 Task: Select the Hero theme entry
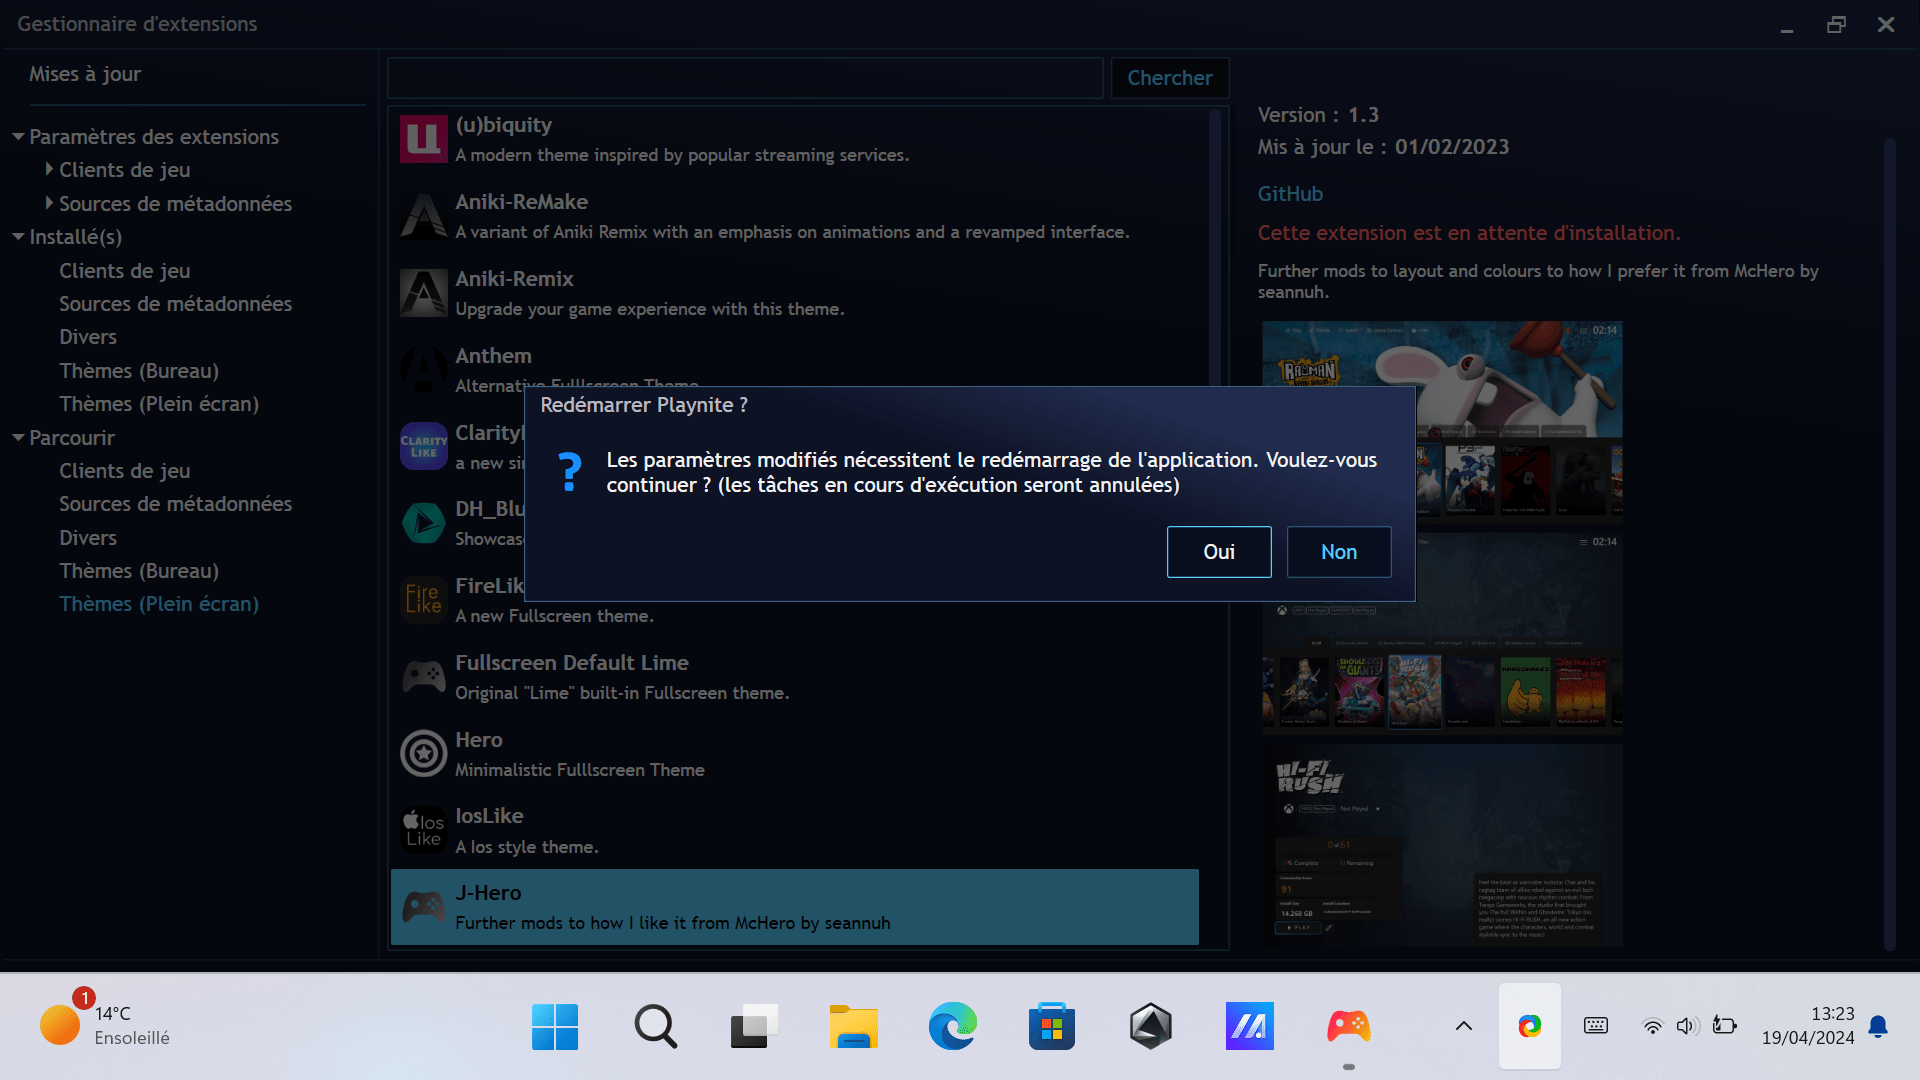tap(795, 754)
